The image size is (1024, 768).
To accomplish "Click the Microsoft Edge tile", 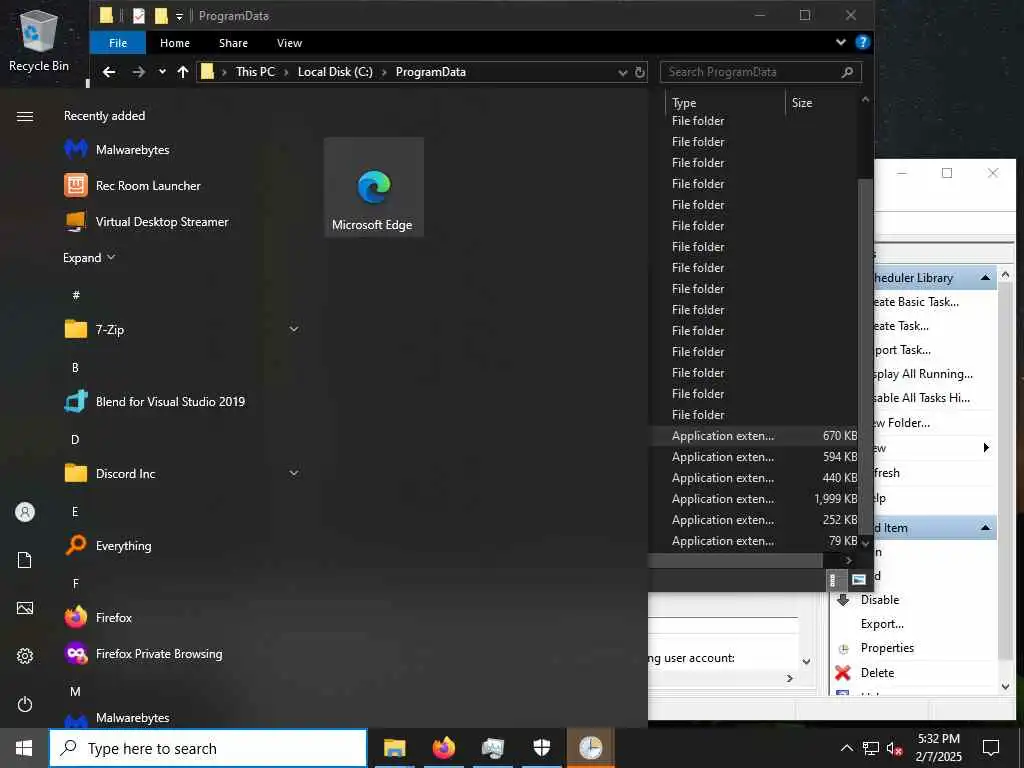I will click(374, 187).
